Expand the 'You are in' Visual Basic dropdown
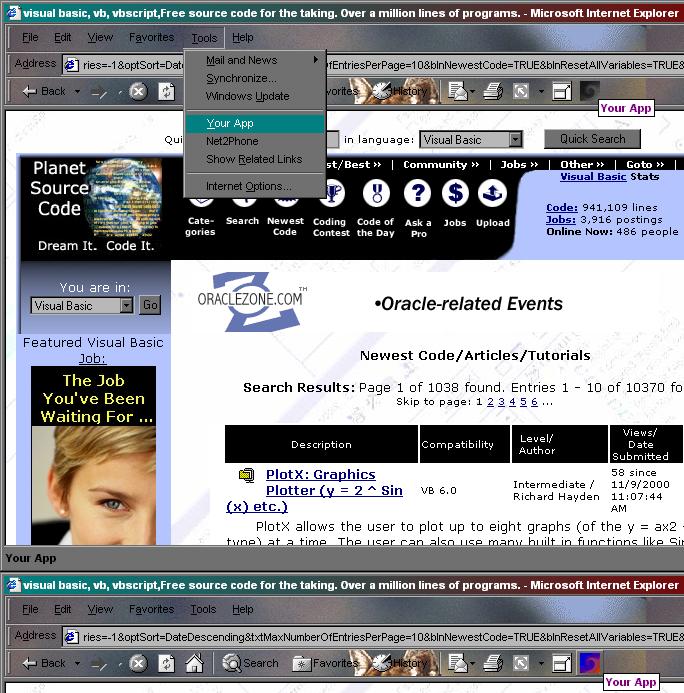 pos(126,305)
